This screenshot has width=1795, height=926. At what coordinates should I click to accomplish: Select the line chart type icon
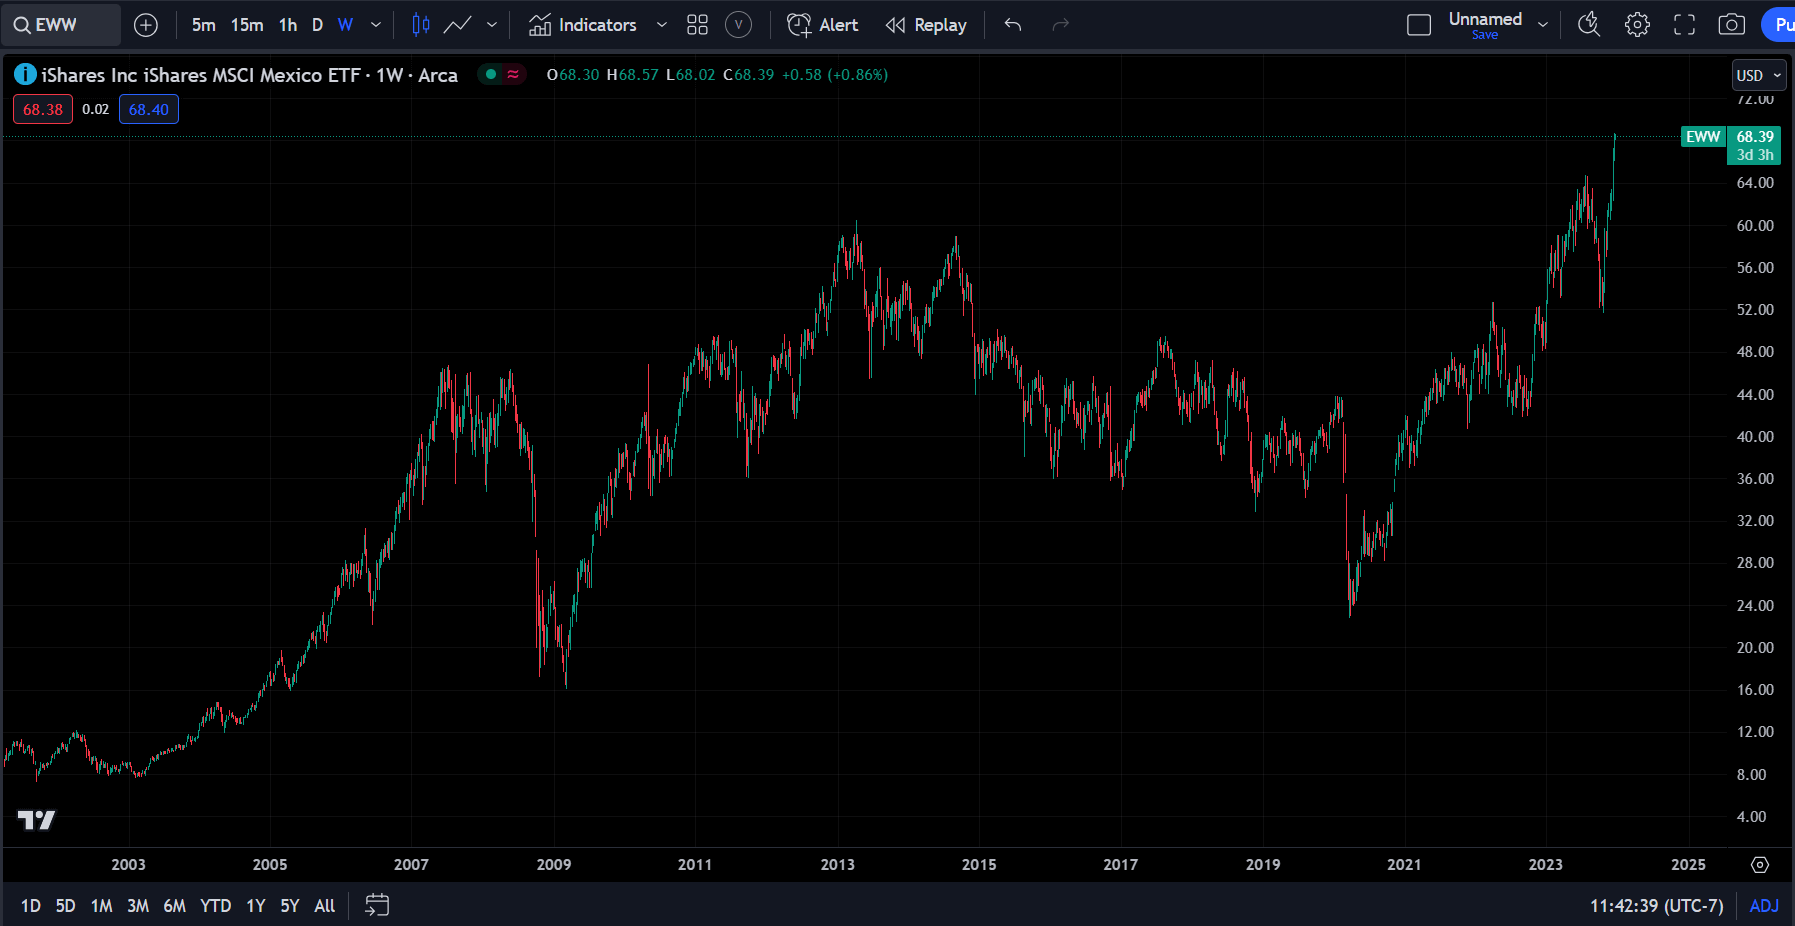point(457,25)
